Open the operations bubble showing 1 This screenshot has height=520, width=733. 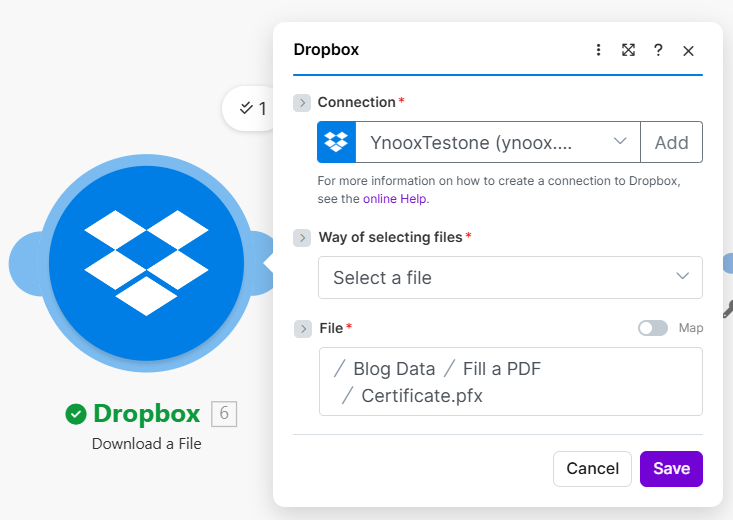252,109
